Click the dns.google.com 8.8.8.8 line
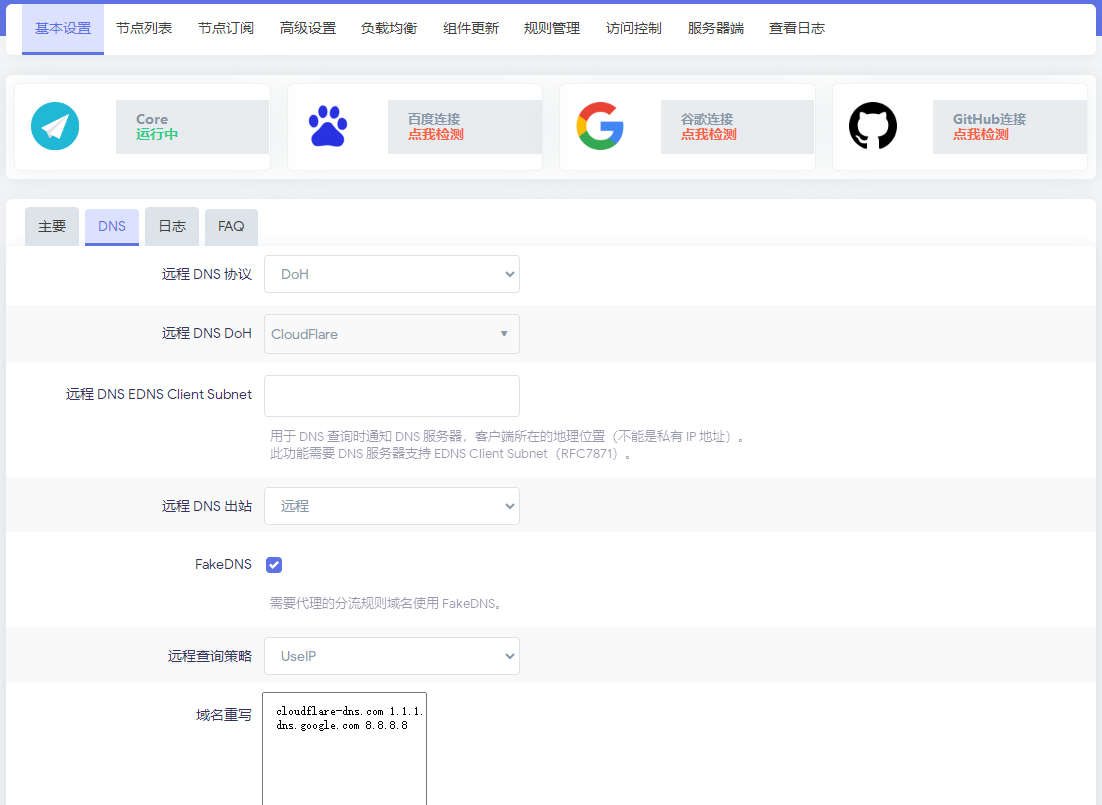Viewport: 1102px width, 805px height. click(342, 726)
